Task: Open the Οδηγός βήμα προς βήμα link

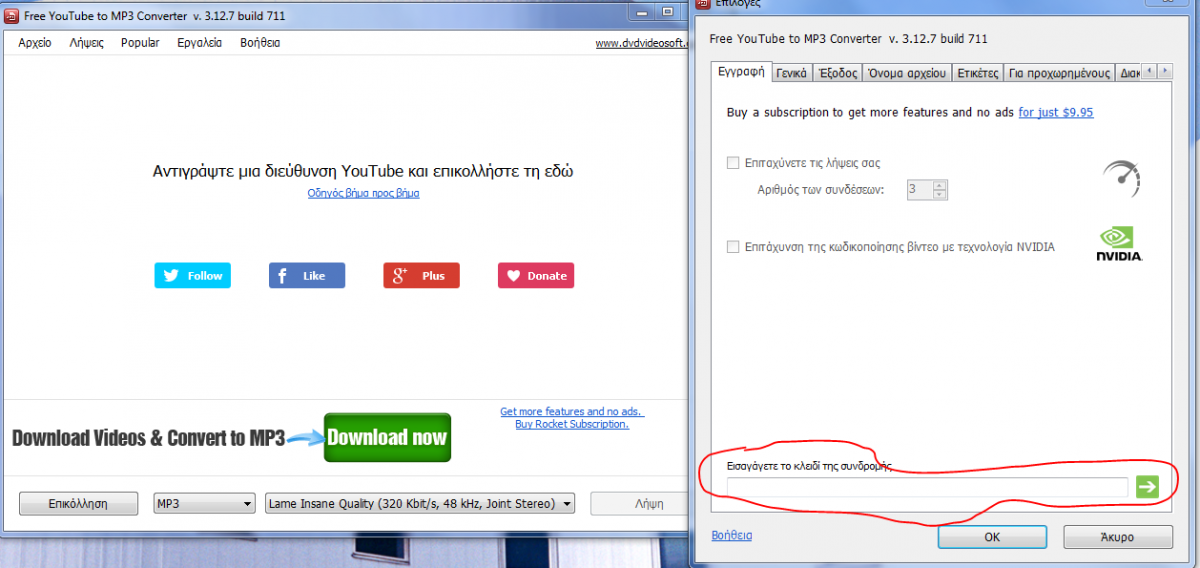Action: coord(363,193)
